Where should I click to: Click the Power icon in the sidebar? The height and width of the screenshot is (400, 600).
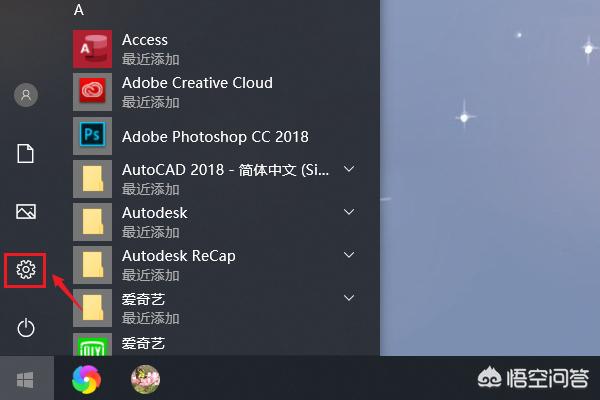pos(26,327)
